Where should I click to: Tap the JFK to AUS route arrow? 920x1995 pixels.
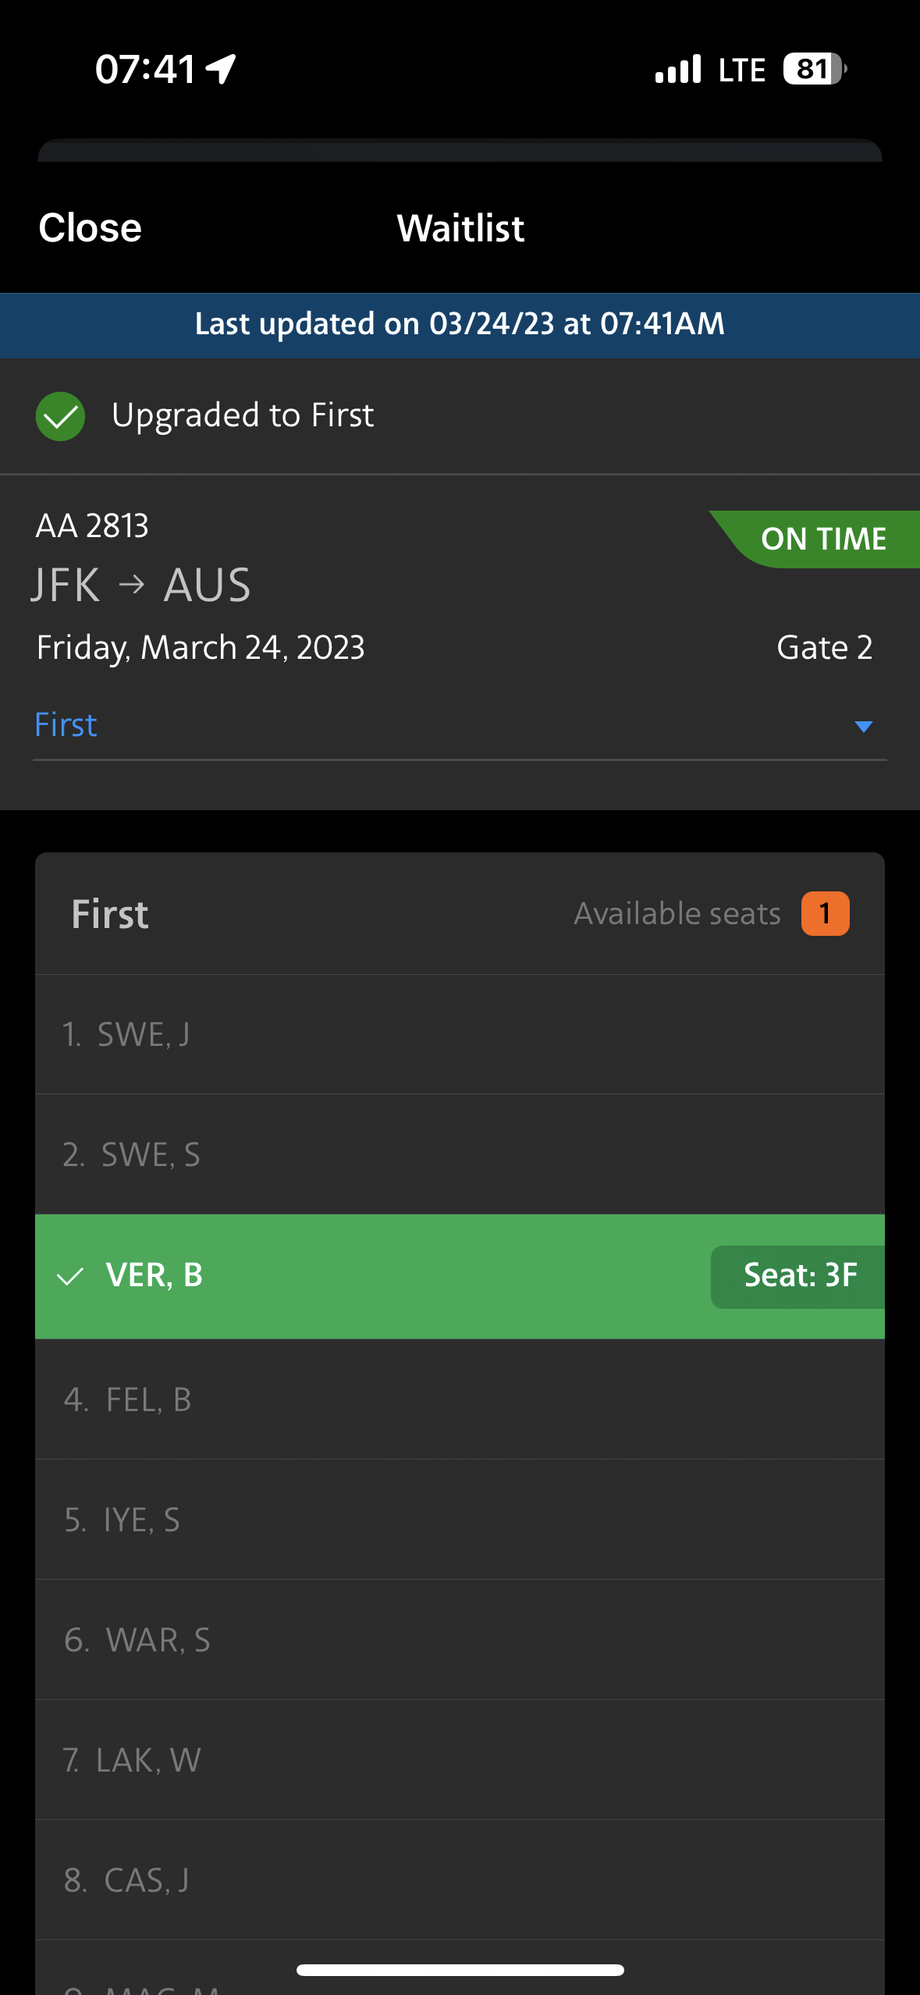pyautogui.click(x=132, y=585)
